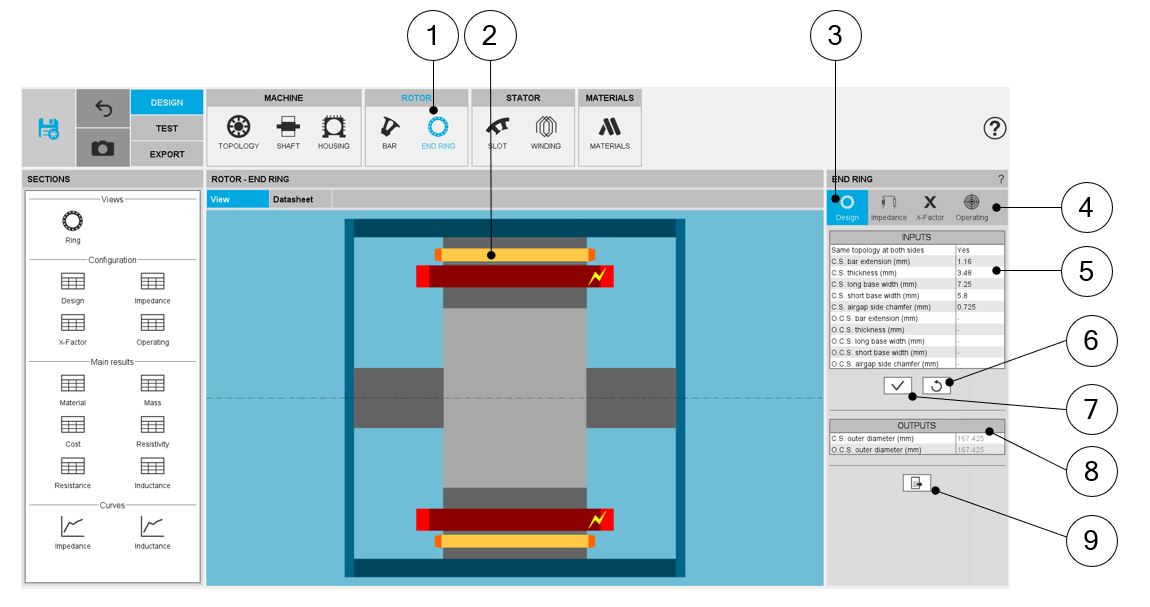Edit the C.S. thickness value field
This screenshot has width=1150, height=607.
[x=978, y=273]
